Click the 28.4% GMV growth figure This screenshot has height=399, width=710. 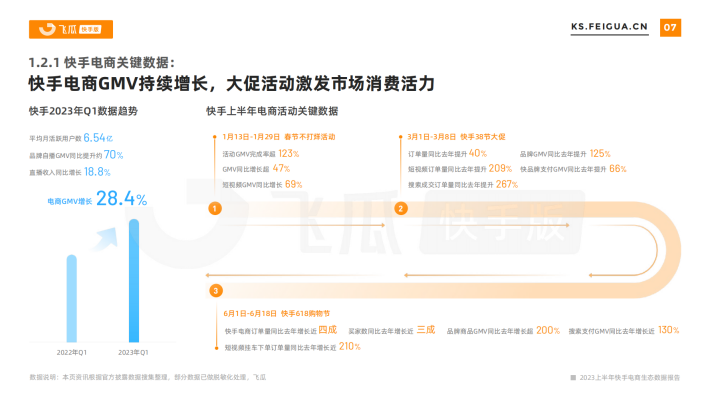pos(121,199)
